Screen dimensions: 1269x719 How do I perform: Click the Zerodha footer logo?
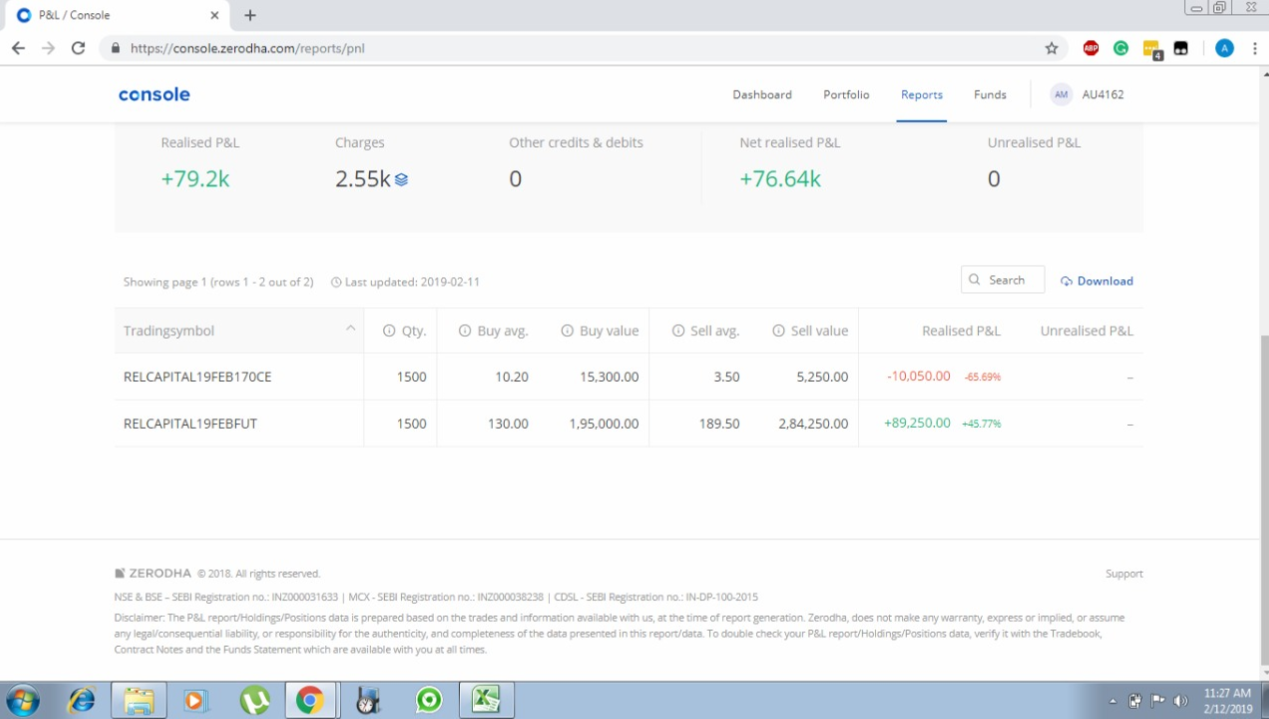point(153,573)
